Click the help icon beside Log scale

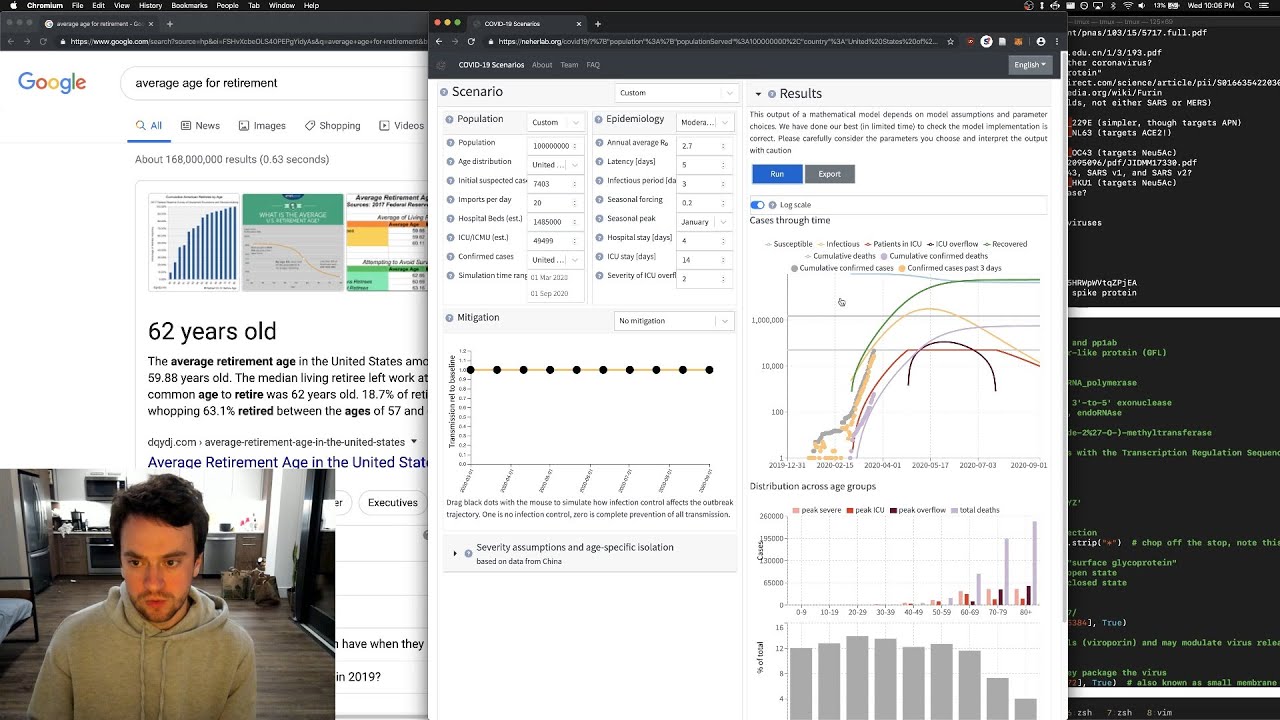[772, 205]
